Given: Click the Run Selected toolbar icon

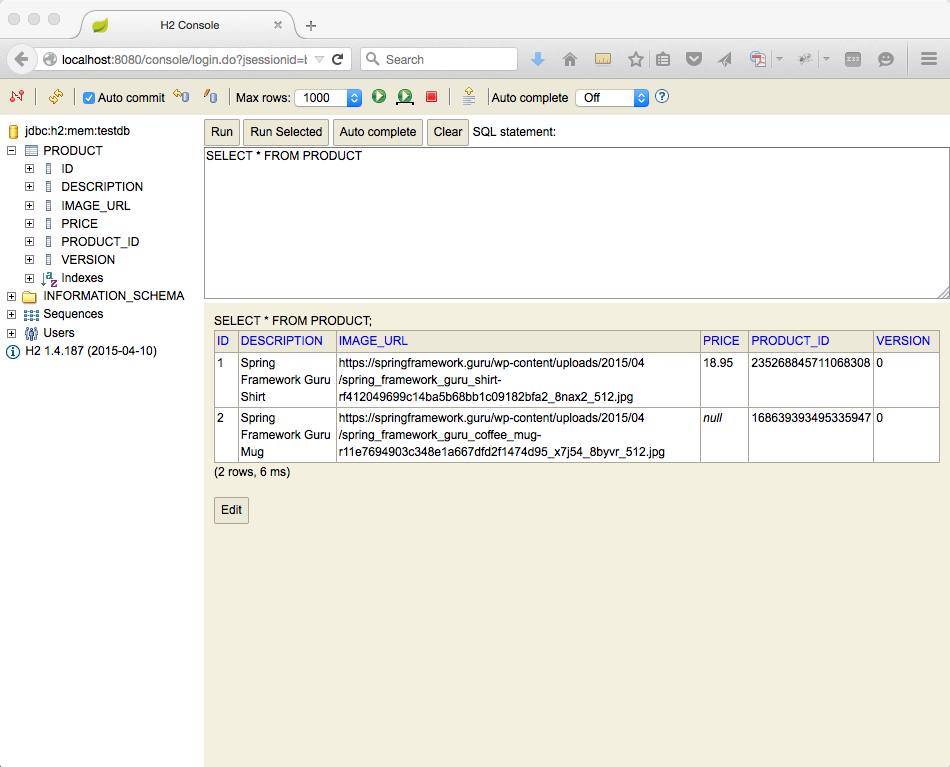Looking at the screenshot, I should (405, 96).
